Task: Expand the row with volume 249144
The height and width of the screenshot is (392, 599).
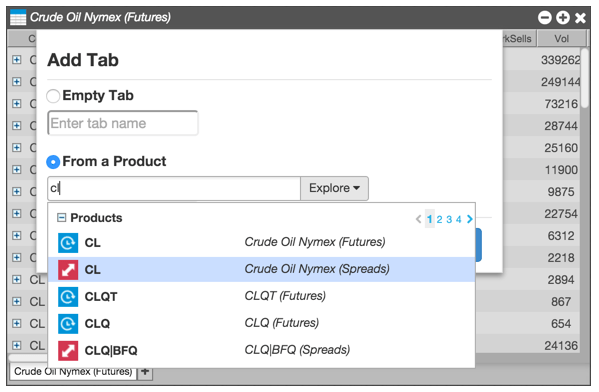Action: pyautogui.click(x=16, y=82)
